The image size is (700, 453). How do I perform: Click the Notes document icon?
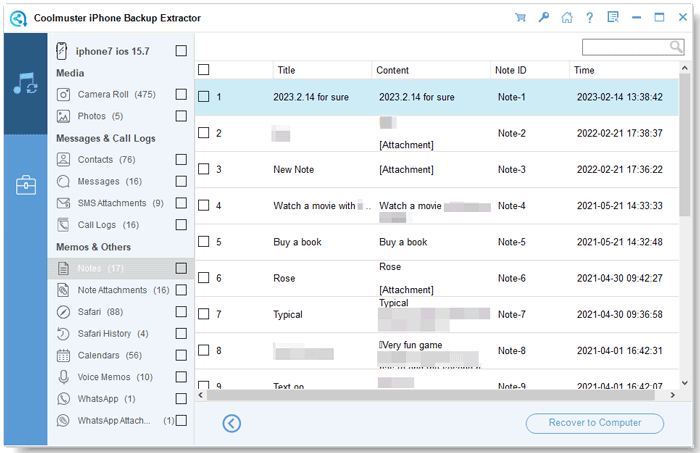point(63,268)
